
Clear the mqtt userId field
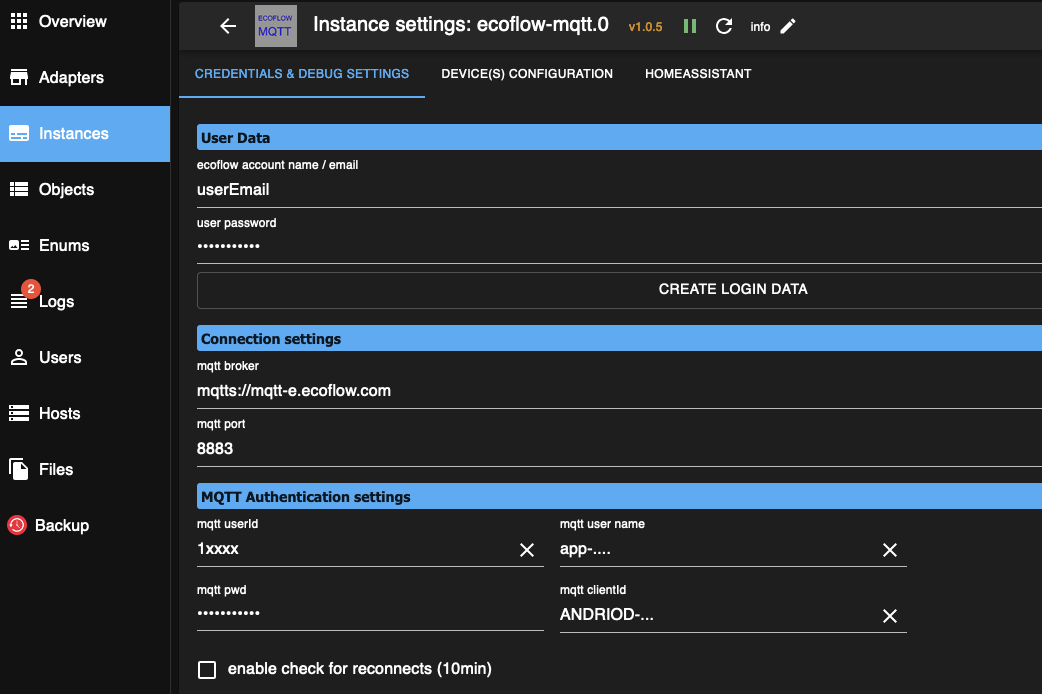[526, 550]
